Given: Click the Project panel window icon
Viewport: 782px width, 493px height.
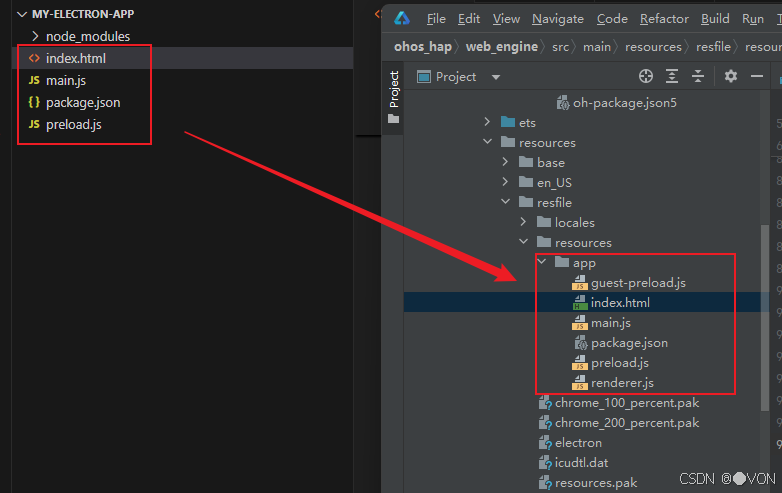Looking at the screenshot, I should pos(423,77).
